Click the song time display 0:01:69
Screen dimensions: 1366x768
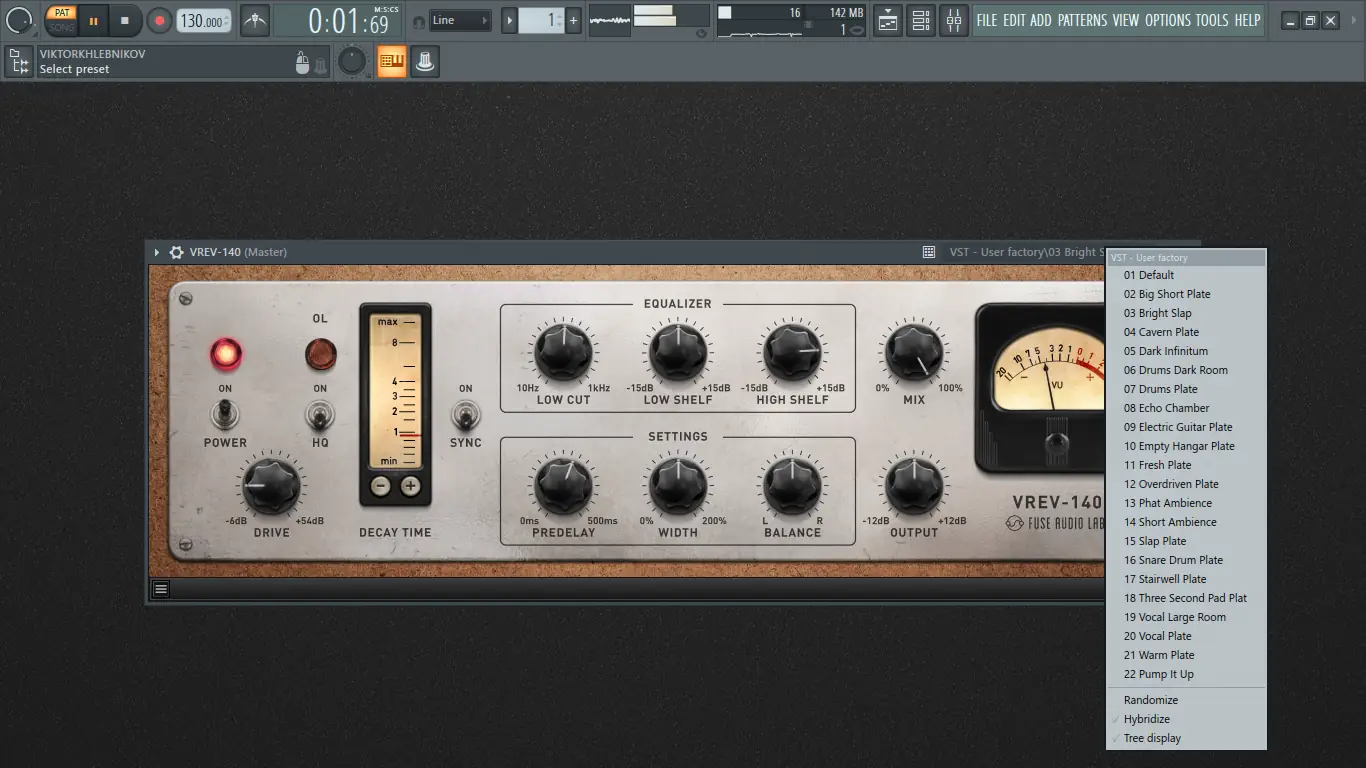coord(338,20)
